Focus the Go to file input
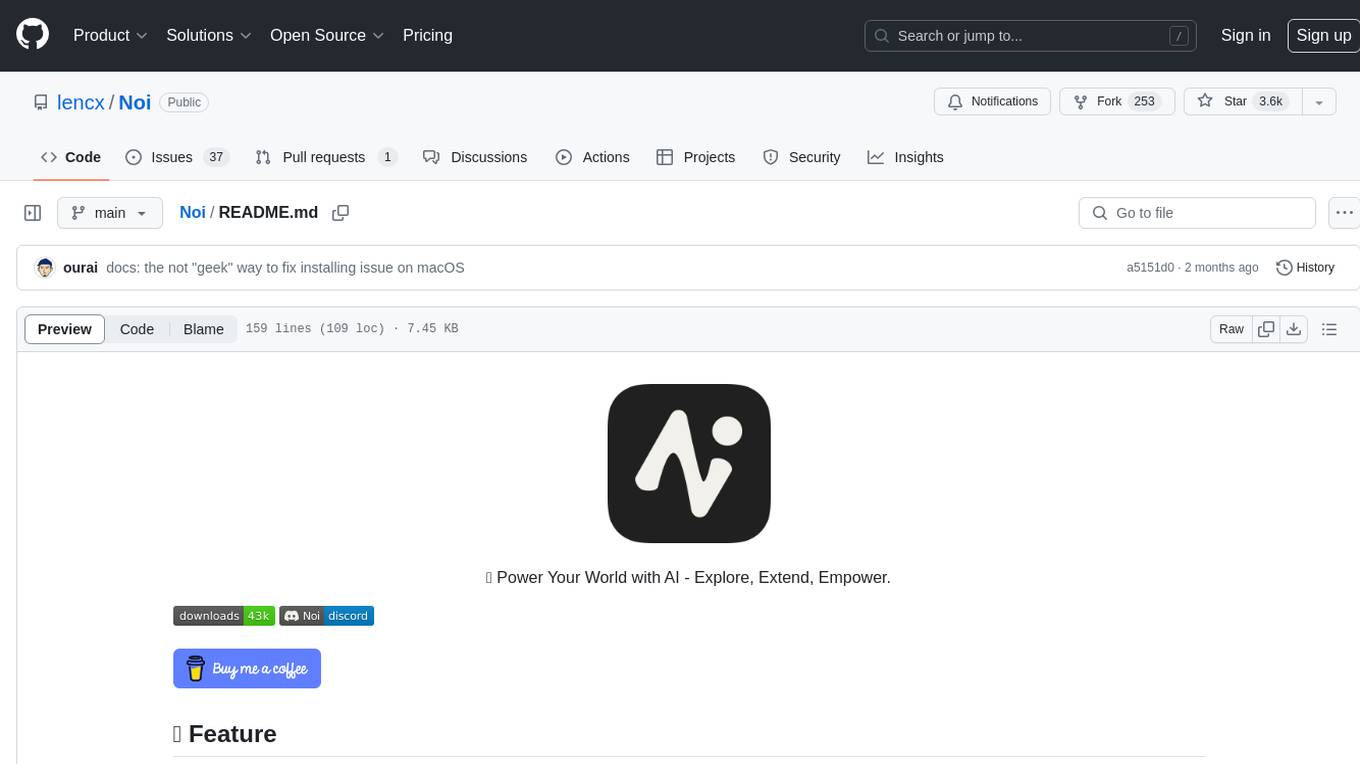Screen dimensions: 1360x764 [x=1197, y=213]
